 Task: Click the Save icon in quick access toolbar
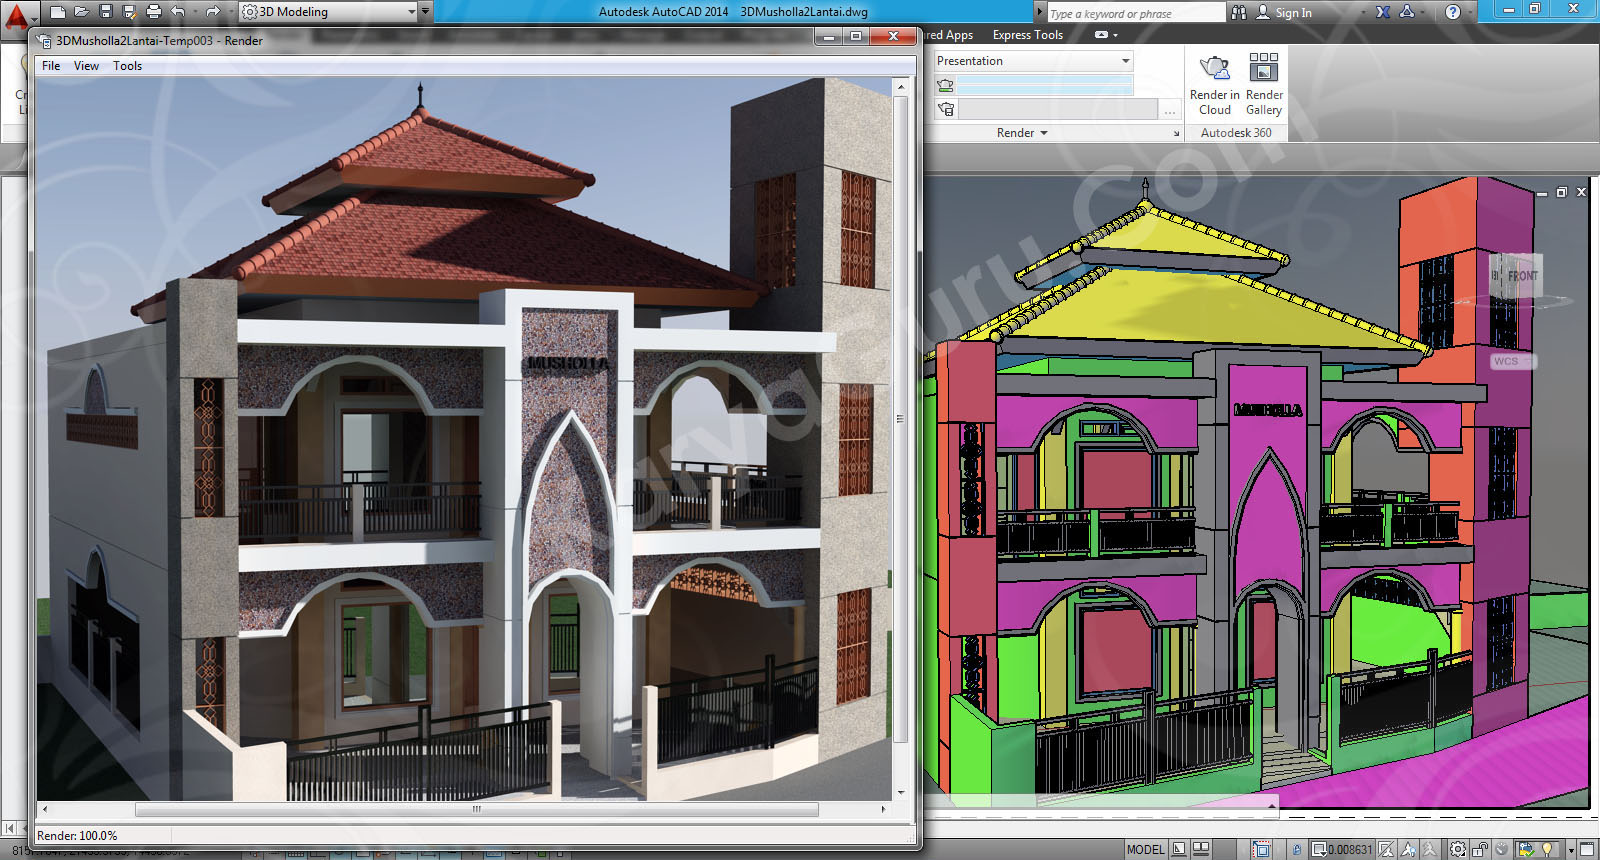(x=105, y=12)
